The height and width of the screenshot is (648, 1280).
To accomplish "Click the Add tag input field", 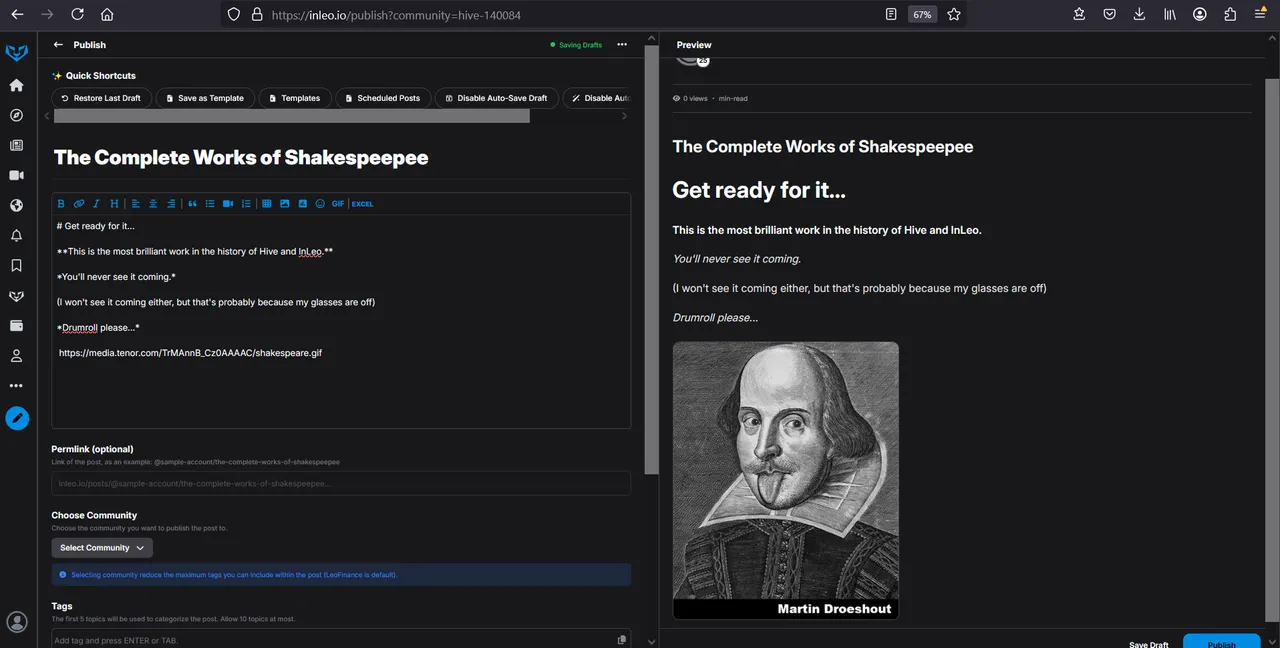I will pos(341,639).
